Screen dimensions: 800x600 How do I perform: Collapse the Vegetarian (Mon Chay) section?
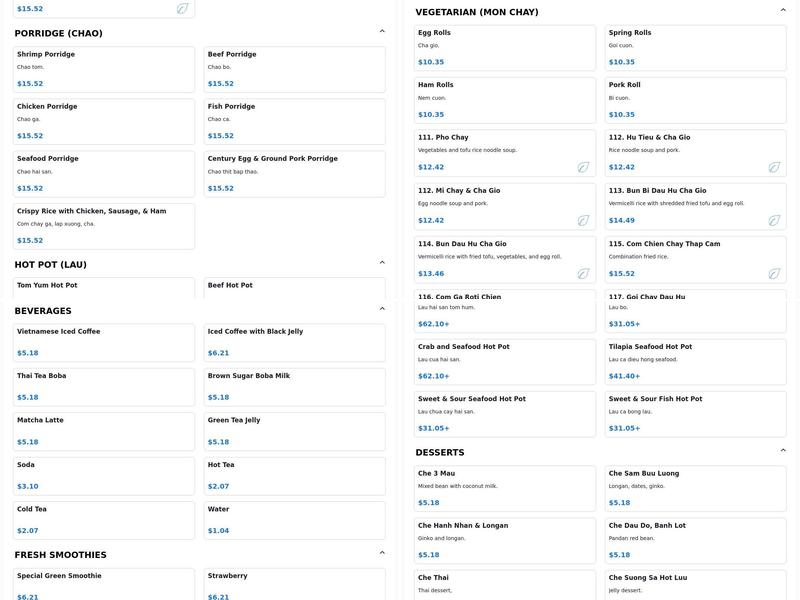click(783, 10)
